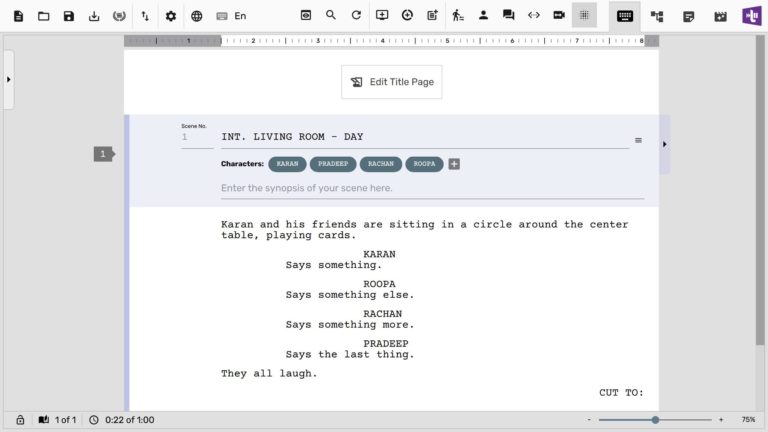This screenshot has width=768, height=432.
Task: Add a character with the plus button
Action: (x=454, y=164)
